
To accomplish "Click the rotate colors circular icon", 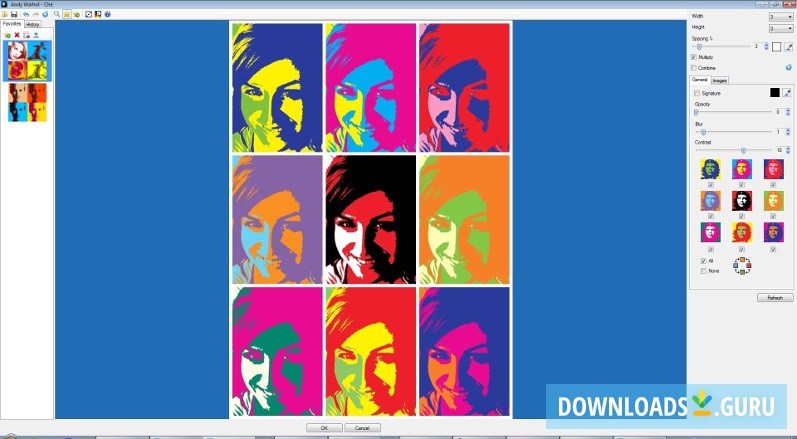I will 742,266.
